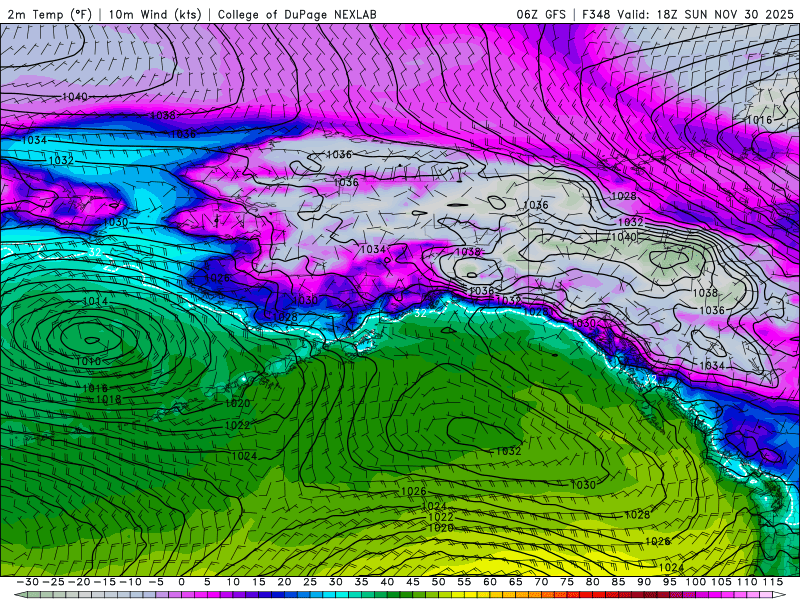Click the 85 temperature scale label
Viewport: 800px width, 600px height.
point(618,582)
